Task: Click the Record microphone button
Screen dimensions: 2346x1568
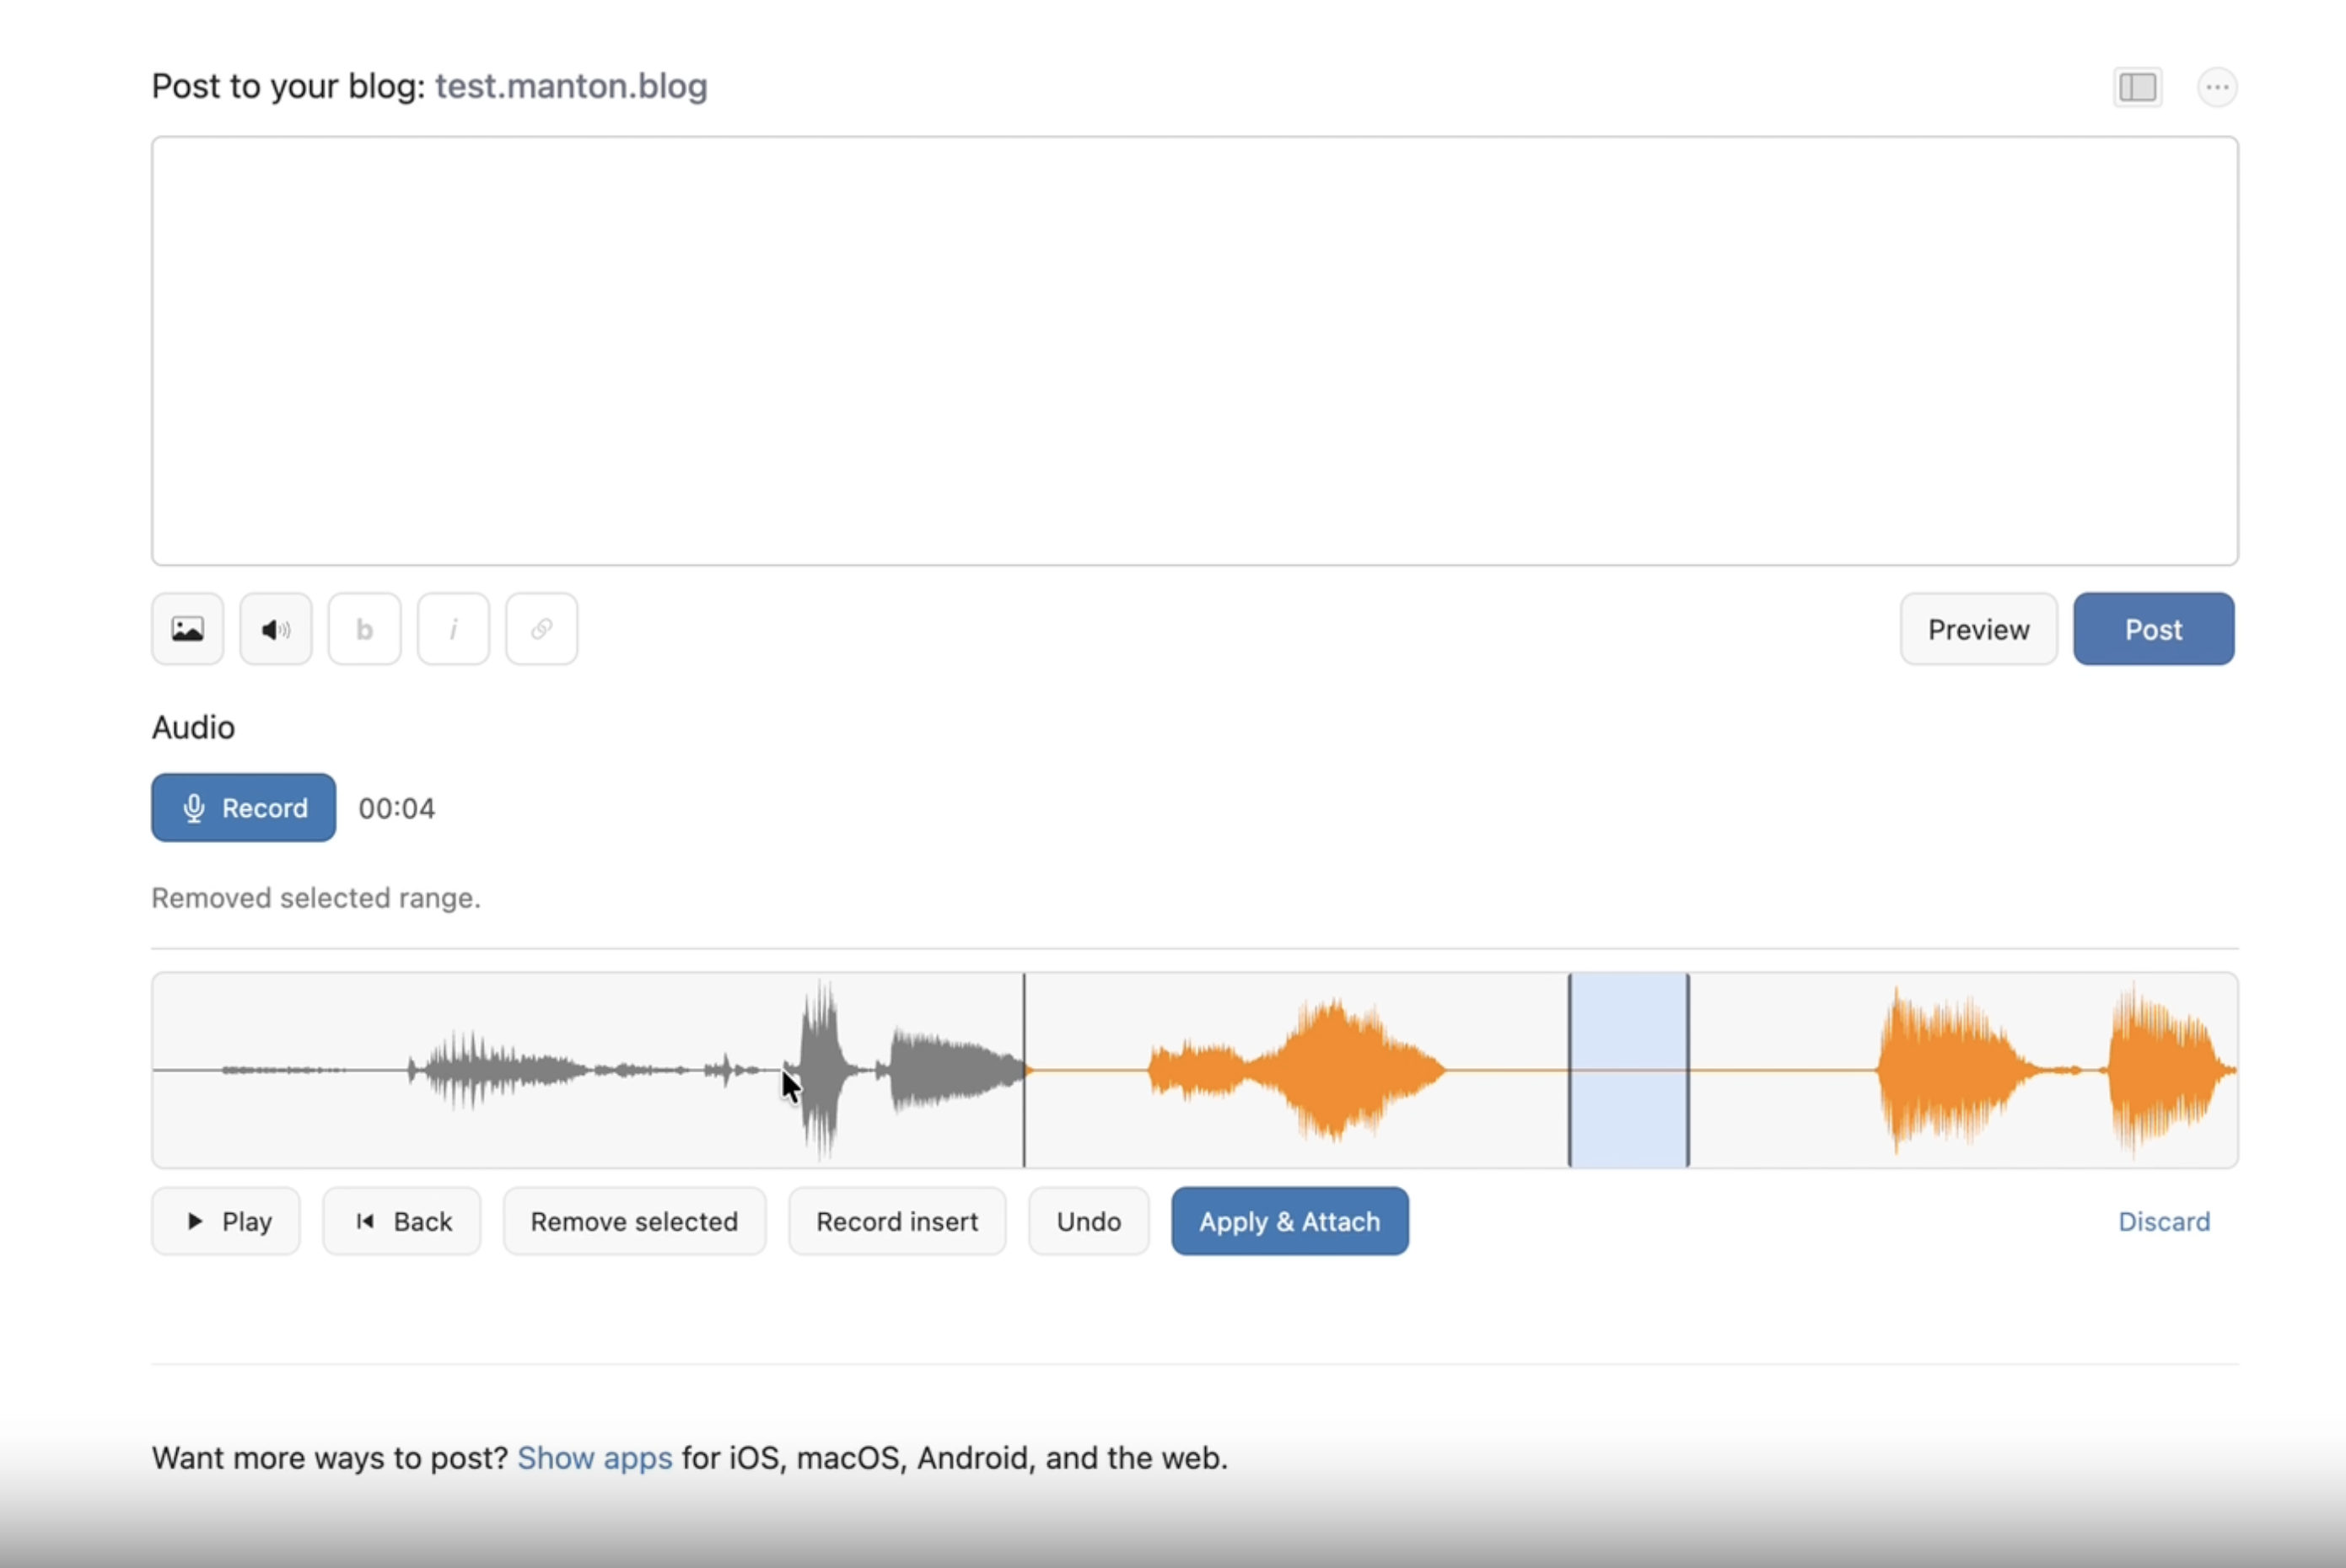Action: coord(243,808)
